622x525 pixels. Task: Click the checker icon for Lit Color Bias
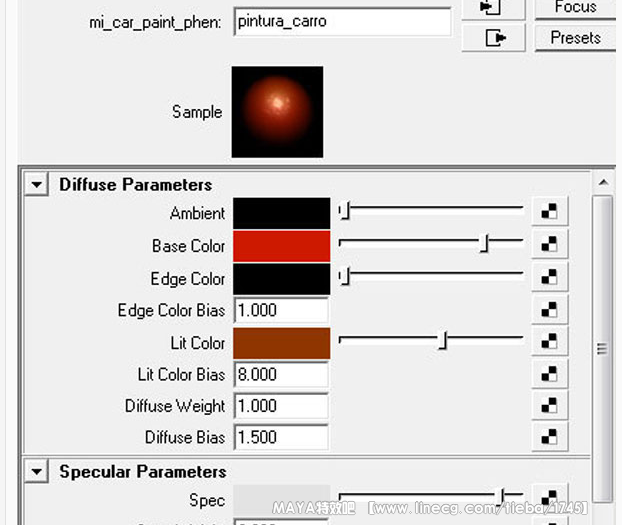pos(549,374)
